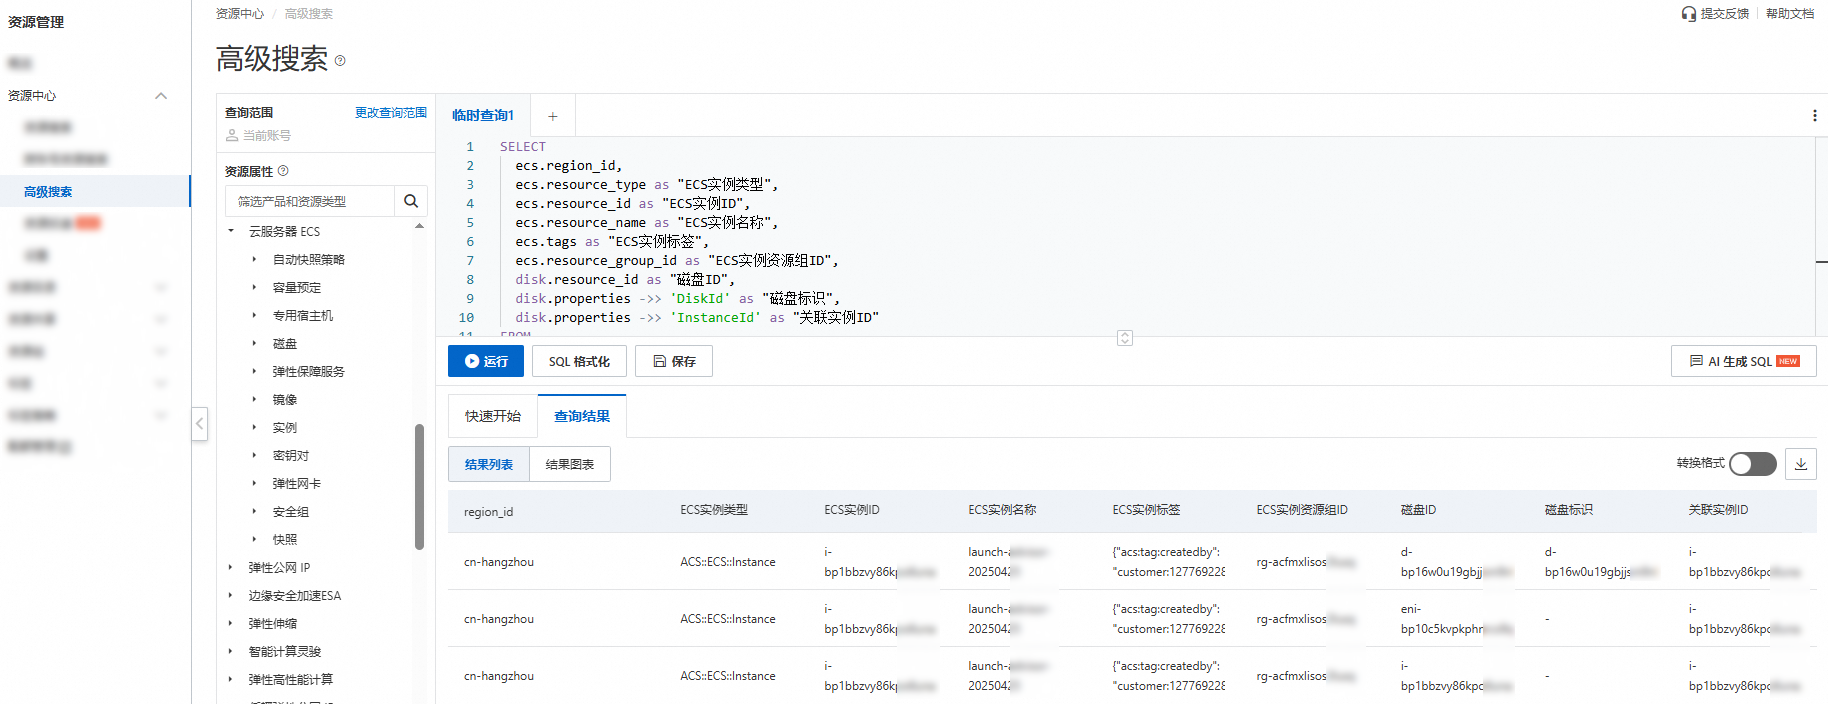Click the 资源管理 sidebar title
Viewport: 1828px width, 704px height.
(36, 22)
